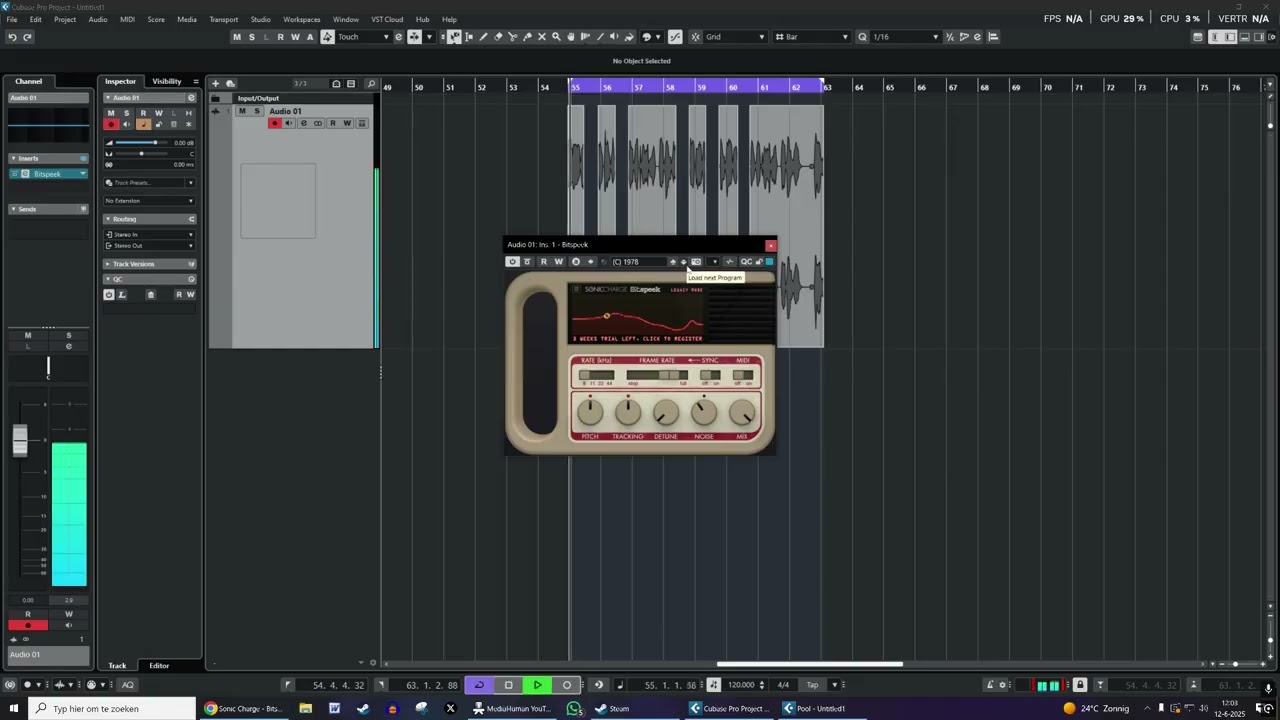Open the QC button in plugin header
This screenshot has width=1280, height=720.
coord(746,262)
